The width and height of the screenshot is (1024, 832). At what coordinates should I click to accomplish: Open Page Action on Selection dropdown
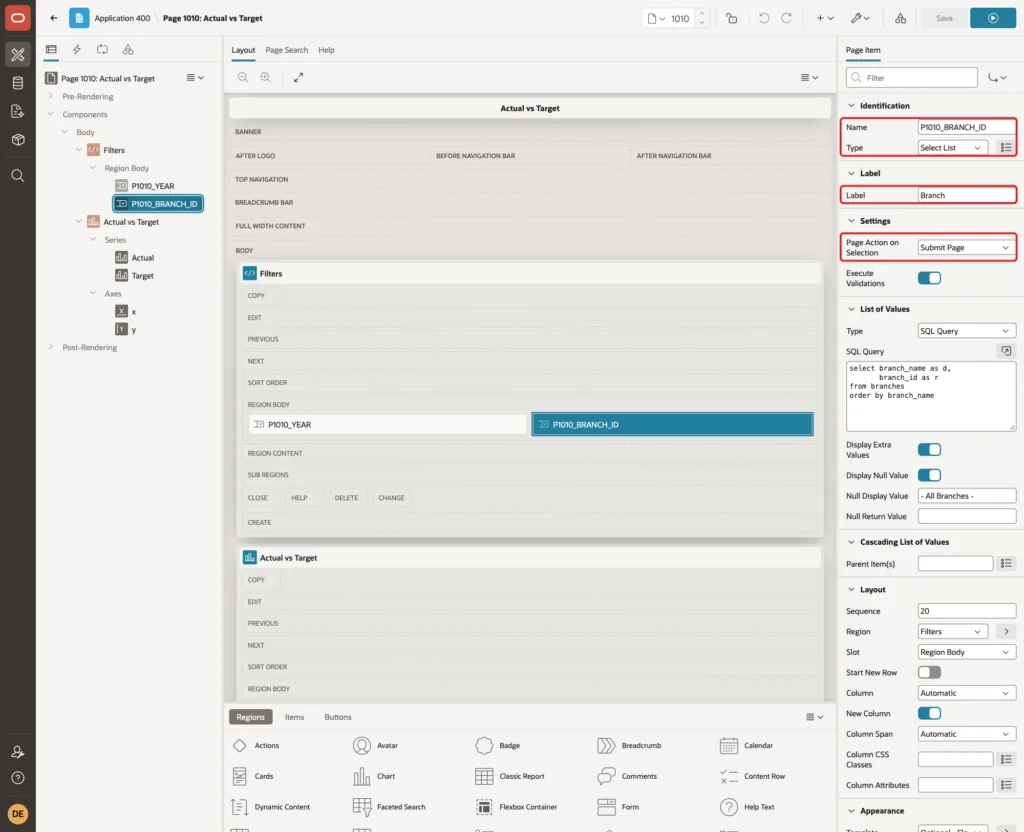[967, 248]
